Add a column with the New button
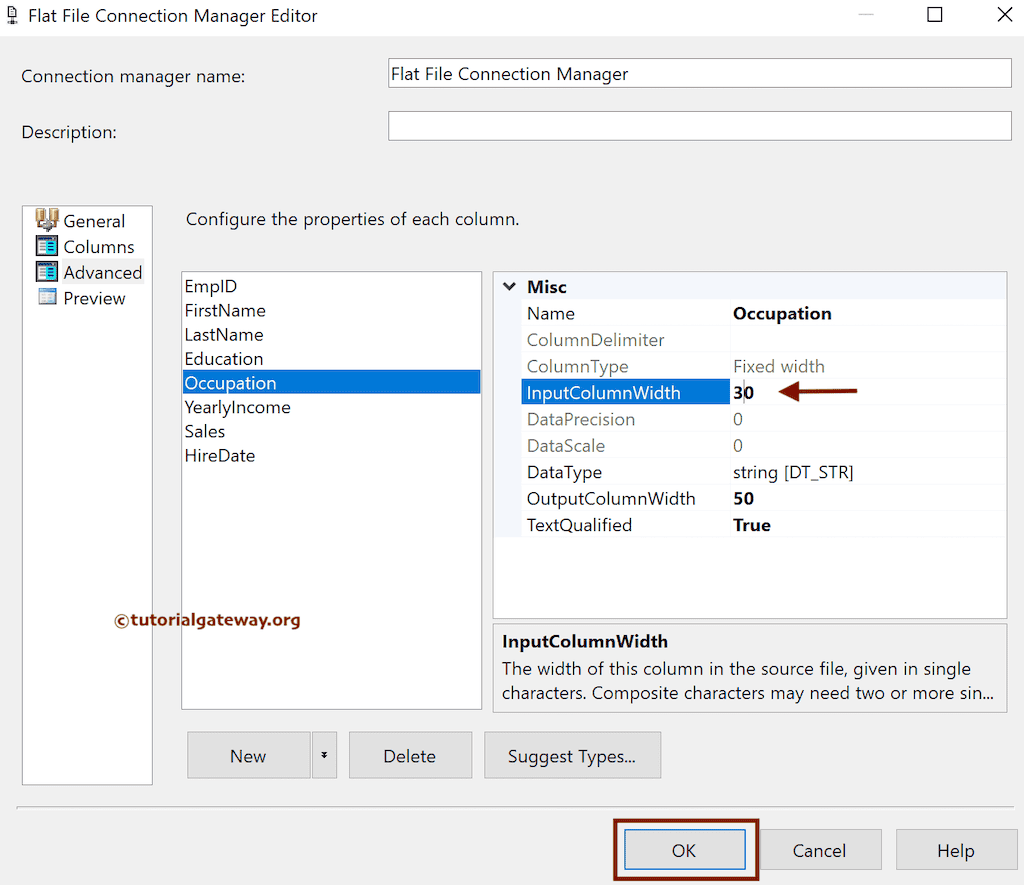This screenshot has height=885, width=1024. click(248, 755)
